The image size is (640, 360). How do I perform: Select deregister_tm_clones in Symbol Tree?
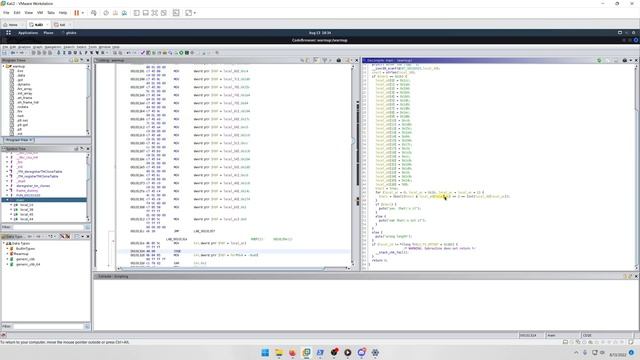click(33, 186)
